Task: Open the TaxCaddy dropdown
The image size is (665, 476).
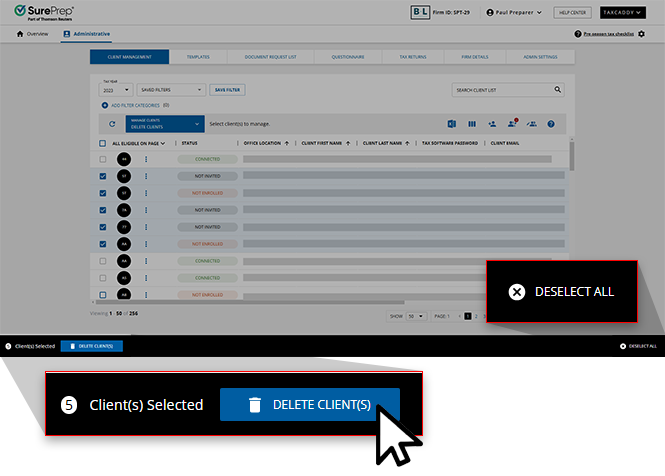Action: point(623,13)
